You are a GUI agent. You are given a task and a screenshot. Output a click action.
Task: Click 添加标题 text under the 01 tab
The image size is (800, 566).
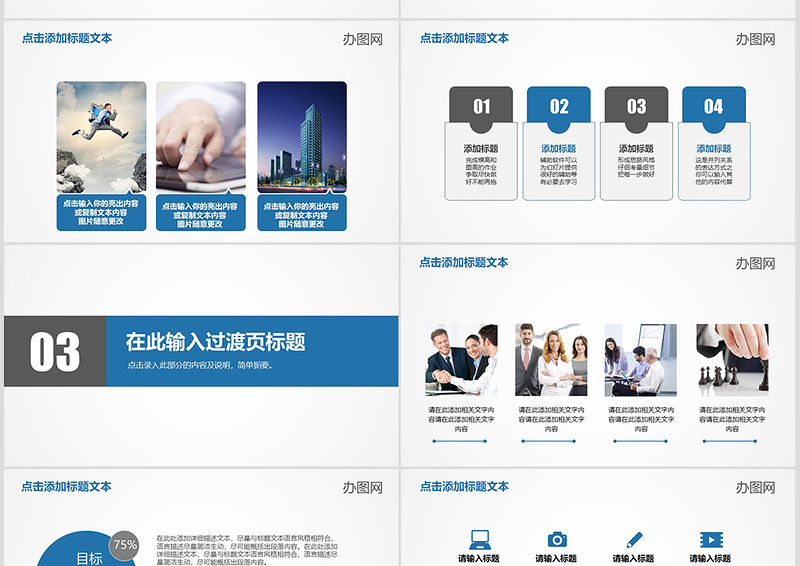[x=481, y=149]
